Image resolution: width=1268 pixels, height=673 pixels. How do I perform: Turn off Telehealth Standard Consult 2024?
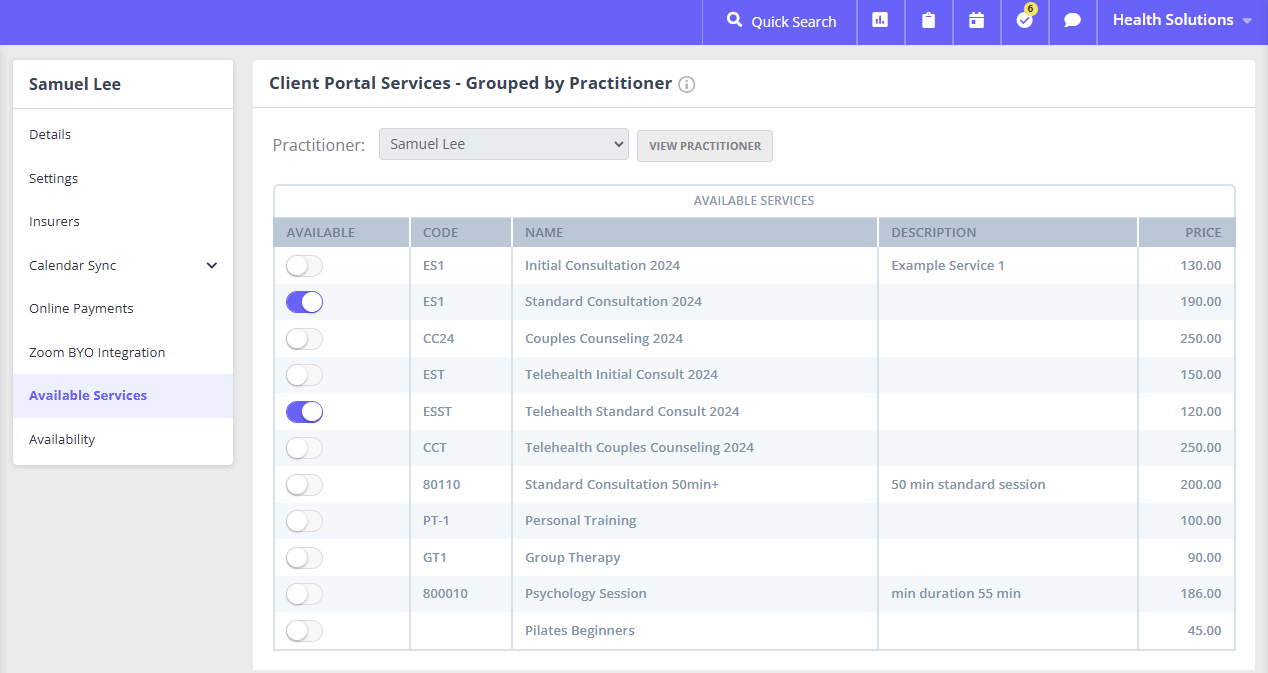coord(304,411)
